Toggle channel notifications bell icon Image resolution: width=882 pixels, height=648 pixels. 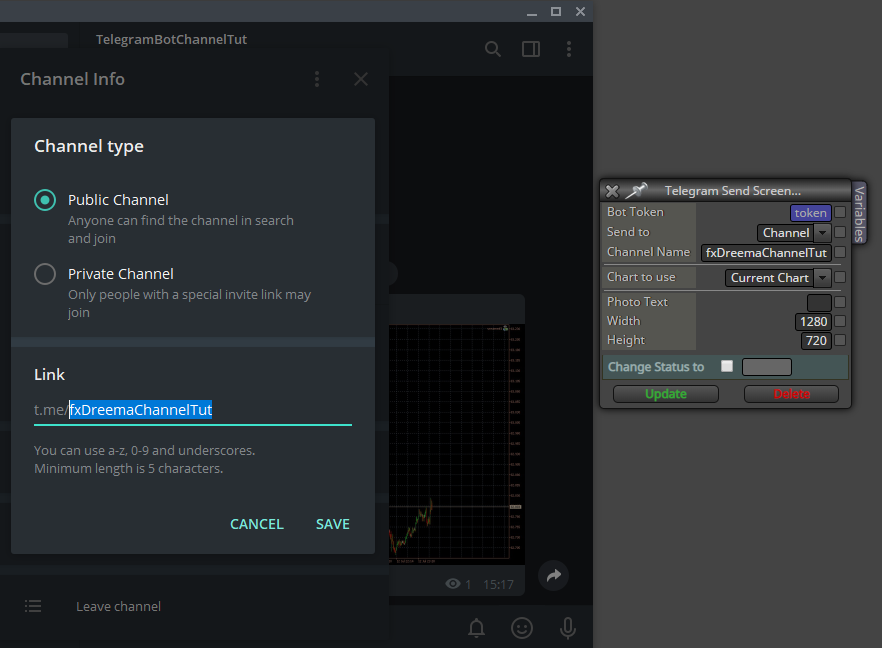click(x=476, y=628)
